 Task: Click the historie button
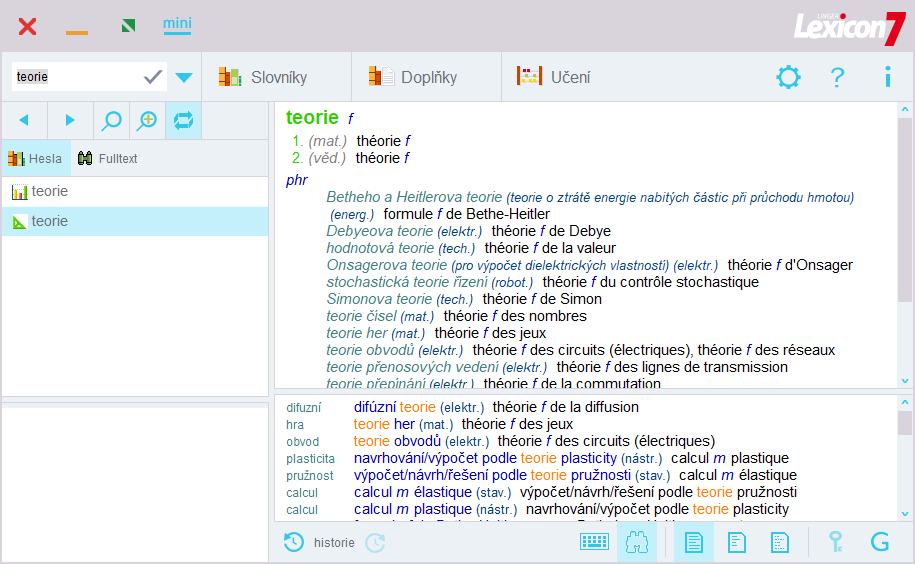tap(320, 542)
